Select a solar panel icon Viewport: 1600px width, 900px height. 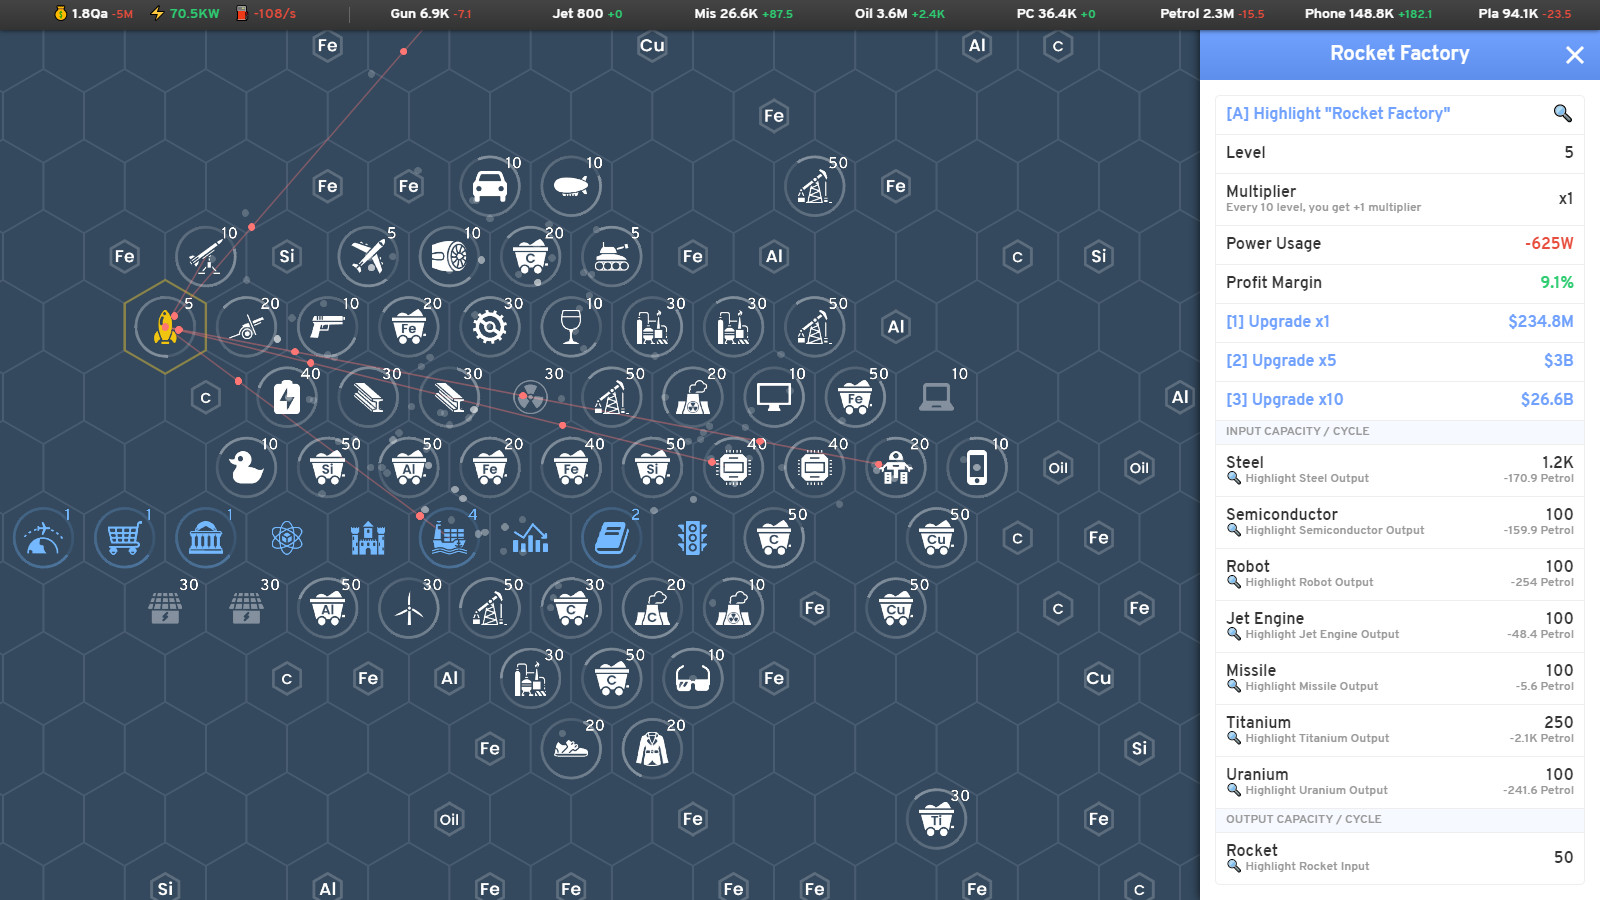(165, 608)
